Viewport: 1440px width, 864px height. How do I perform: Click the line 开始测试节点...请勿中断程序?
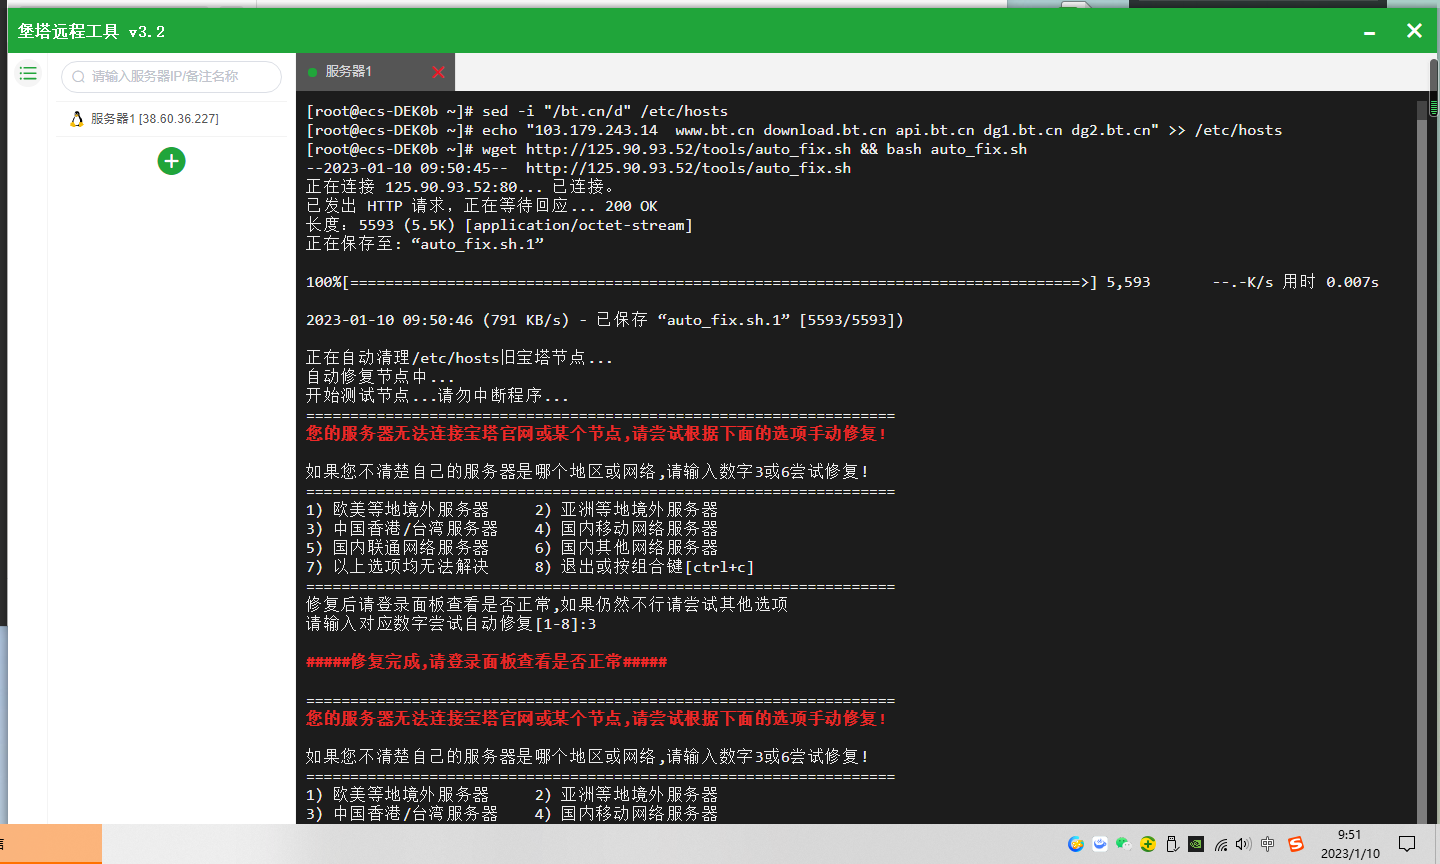click(437, 396)
